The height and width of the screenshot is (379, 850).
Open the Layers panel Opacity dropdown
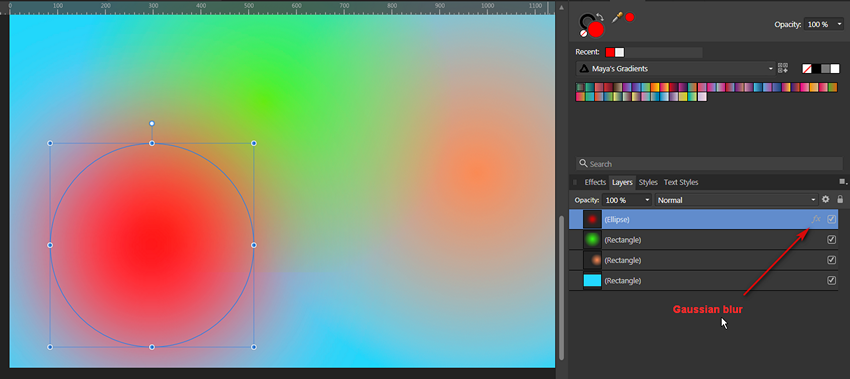[627, 200]
